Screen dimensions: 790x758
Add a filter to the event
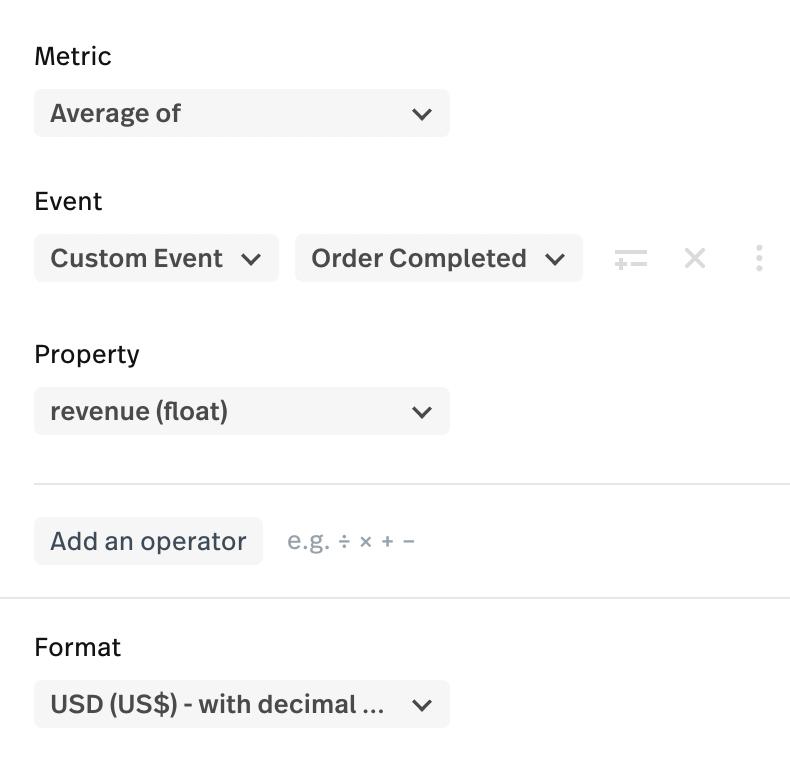630,259
